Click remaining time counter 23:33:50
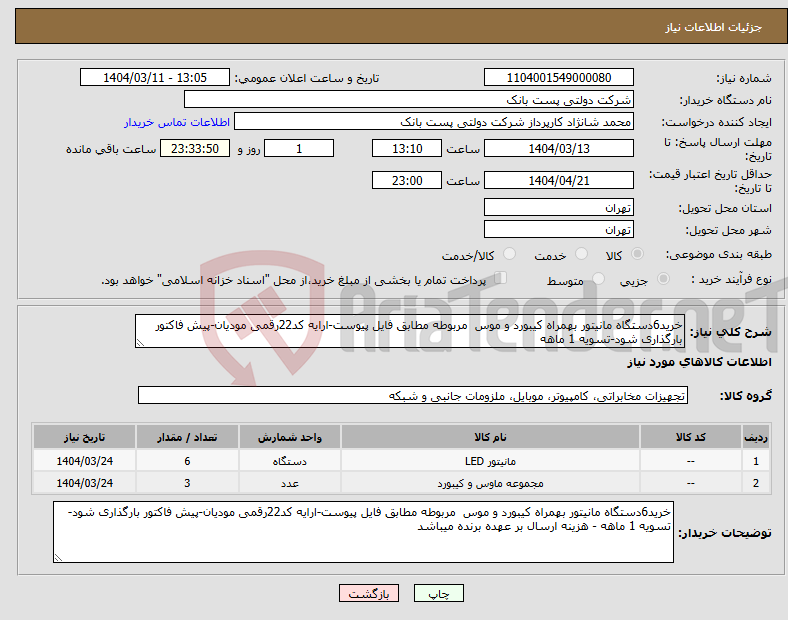Screen dimensions: 788x620 [195, 148]
